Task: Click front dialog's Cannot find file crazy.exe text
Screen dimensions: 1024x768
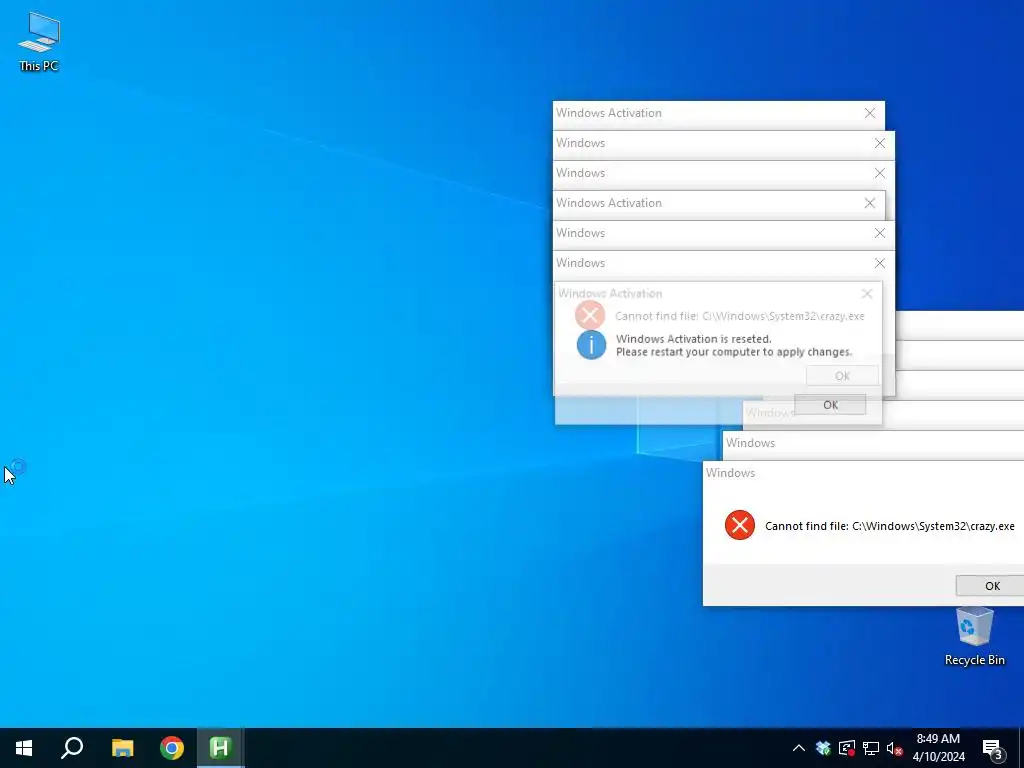Action: [889, 526]
